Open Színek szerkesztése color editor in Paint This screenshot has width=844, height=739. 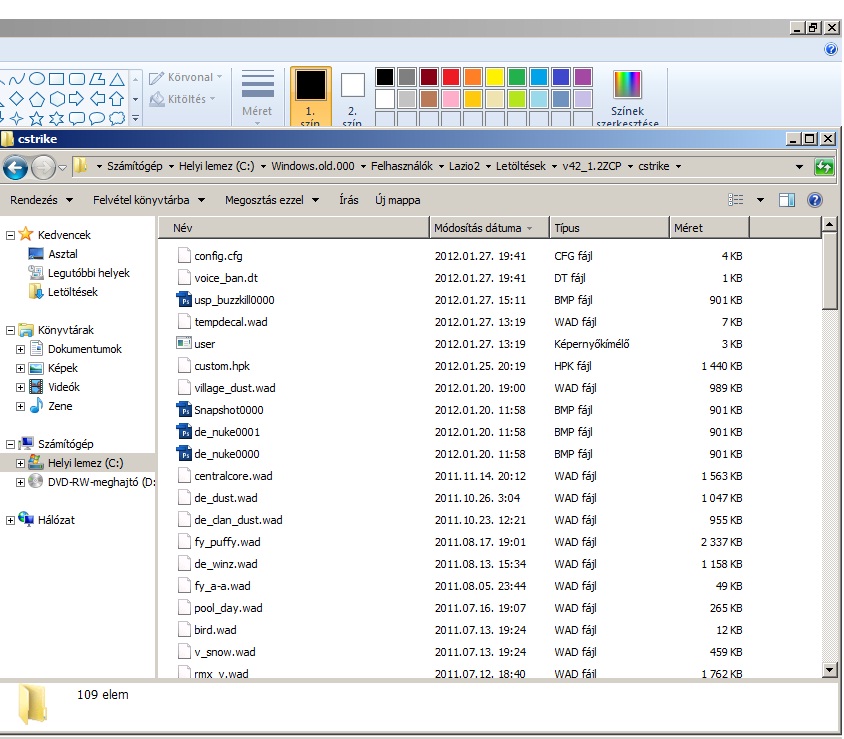628,98
